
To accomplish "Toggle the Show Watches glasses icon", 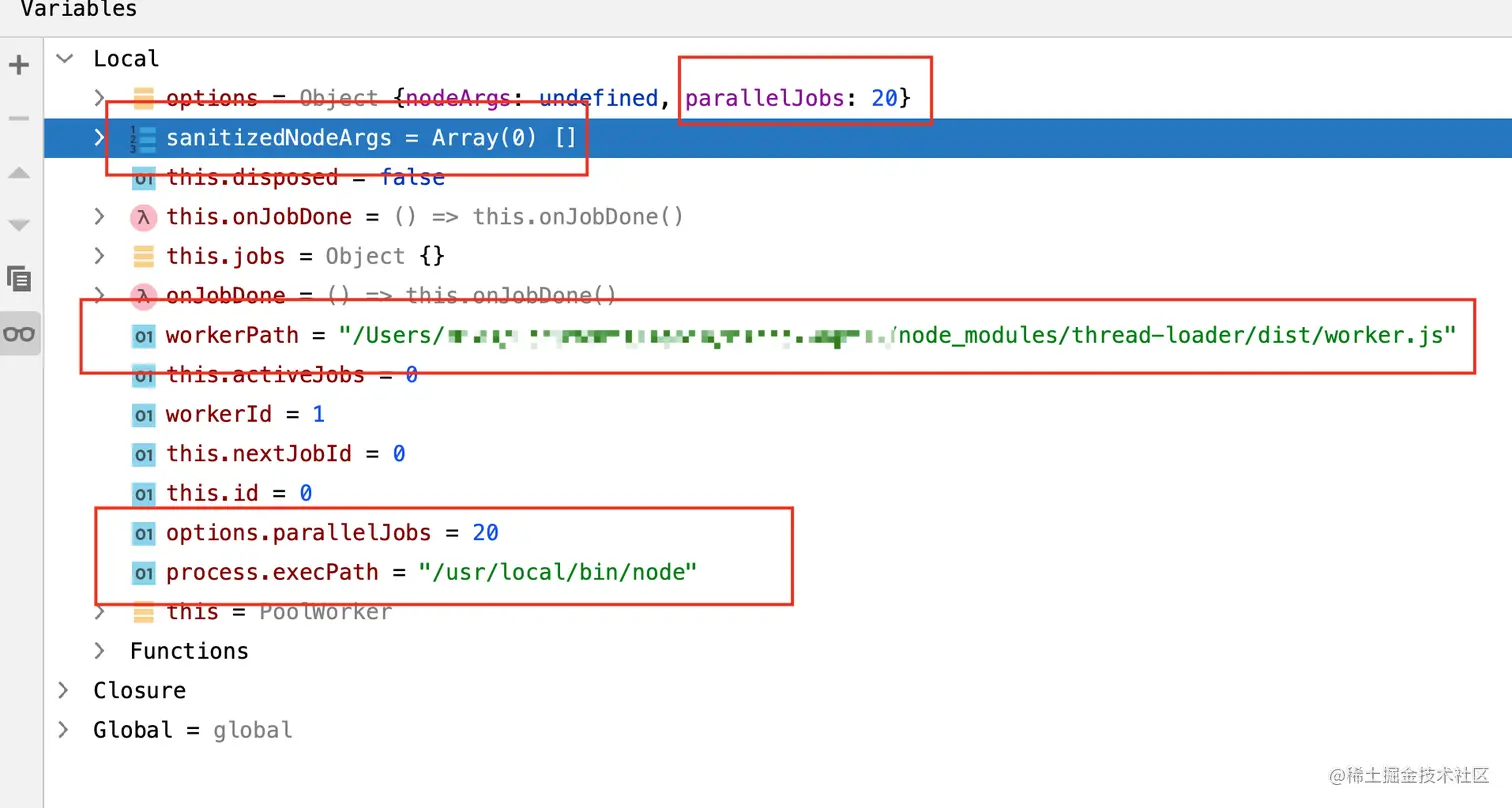I will 19,333.
